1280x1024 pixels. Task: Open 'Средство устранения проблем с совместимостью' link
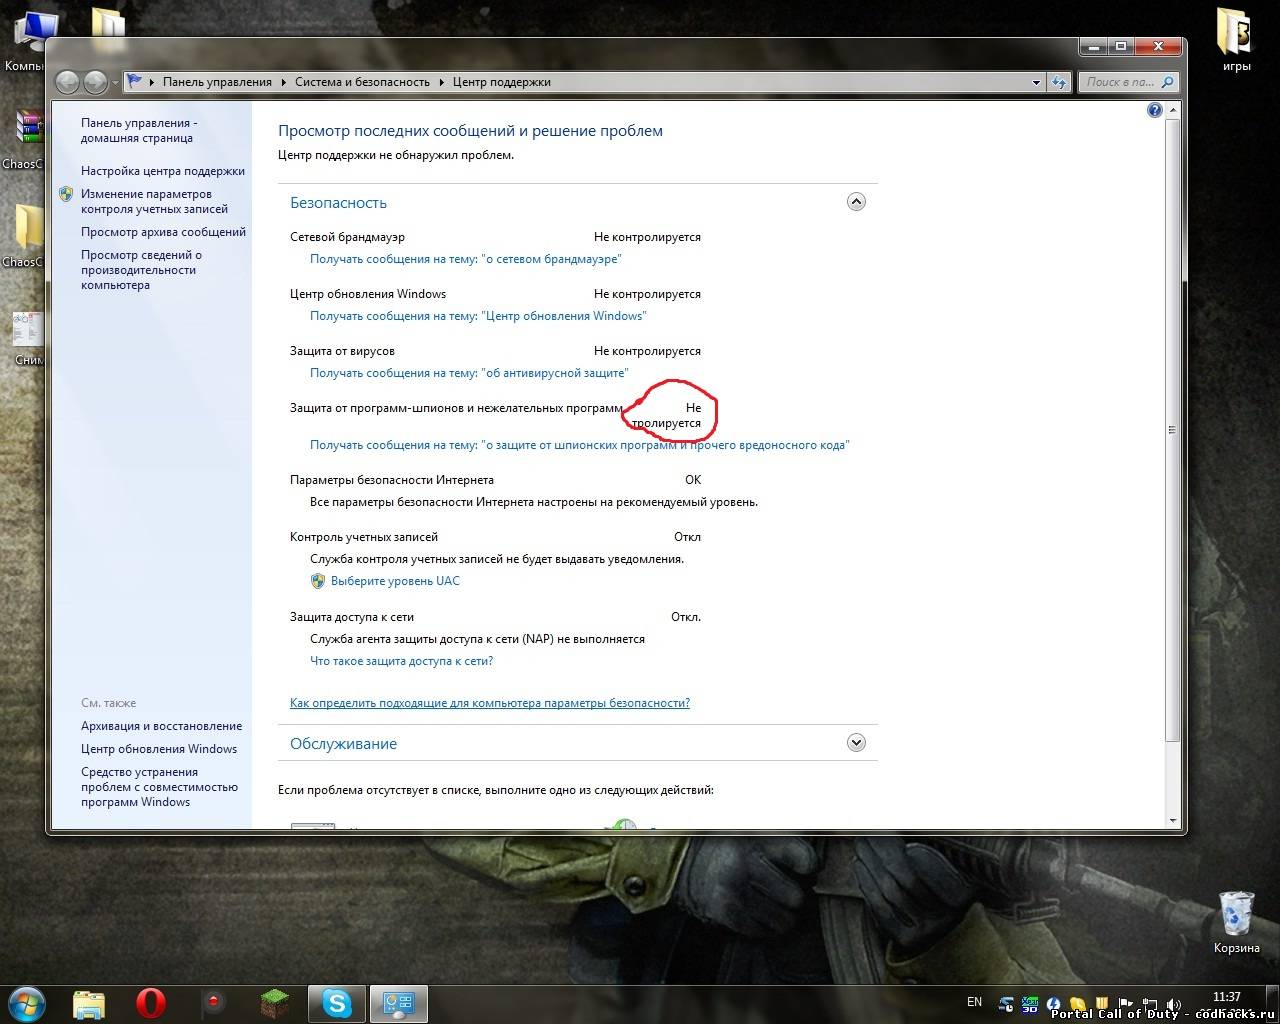click(159, 787)
